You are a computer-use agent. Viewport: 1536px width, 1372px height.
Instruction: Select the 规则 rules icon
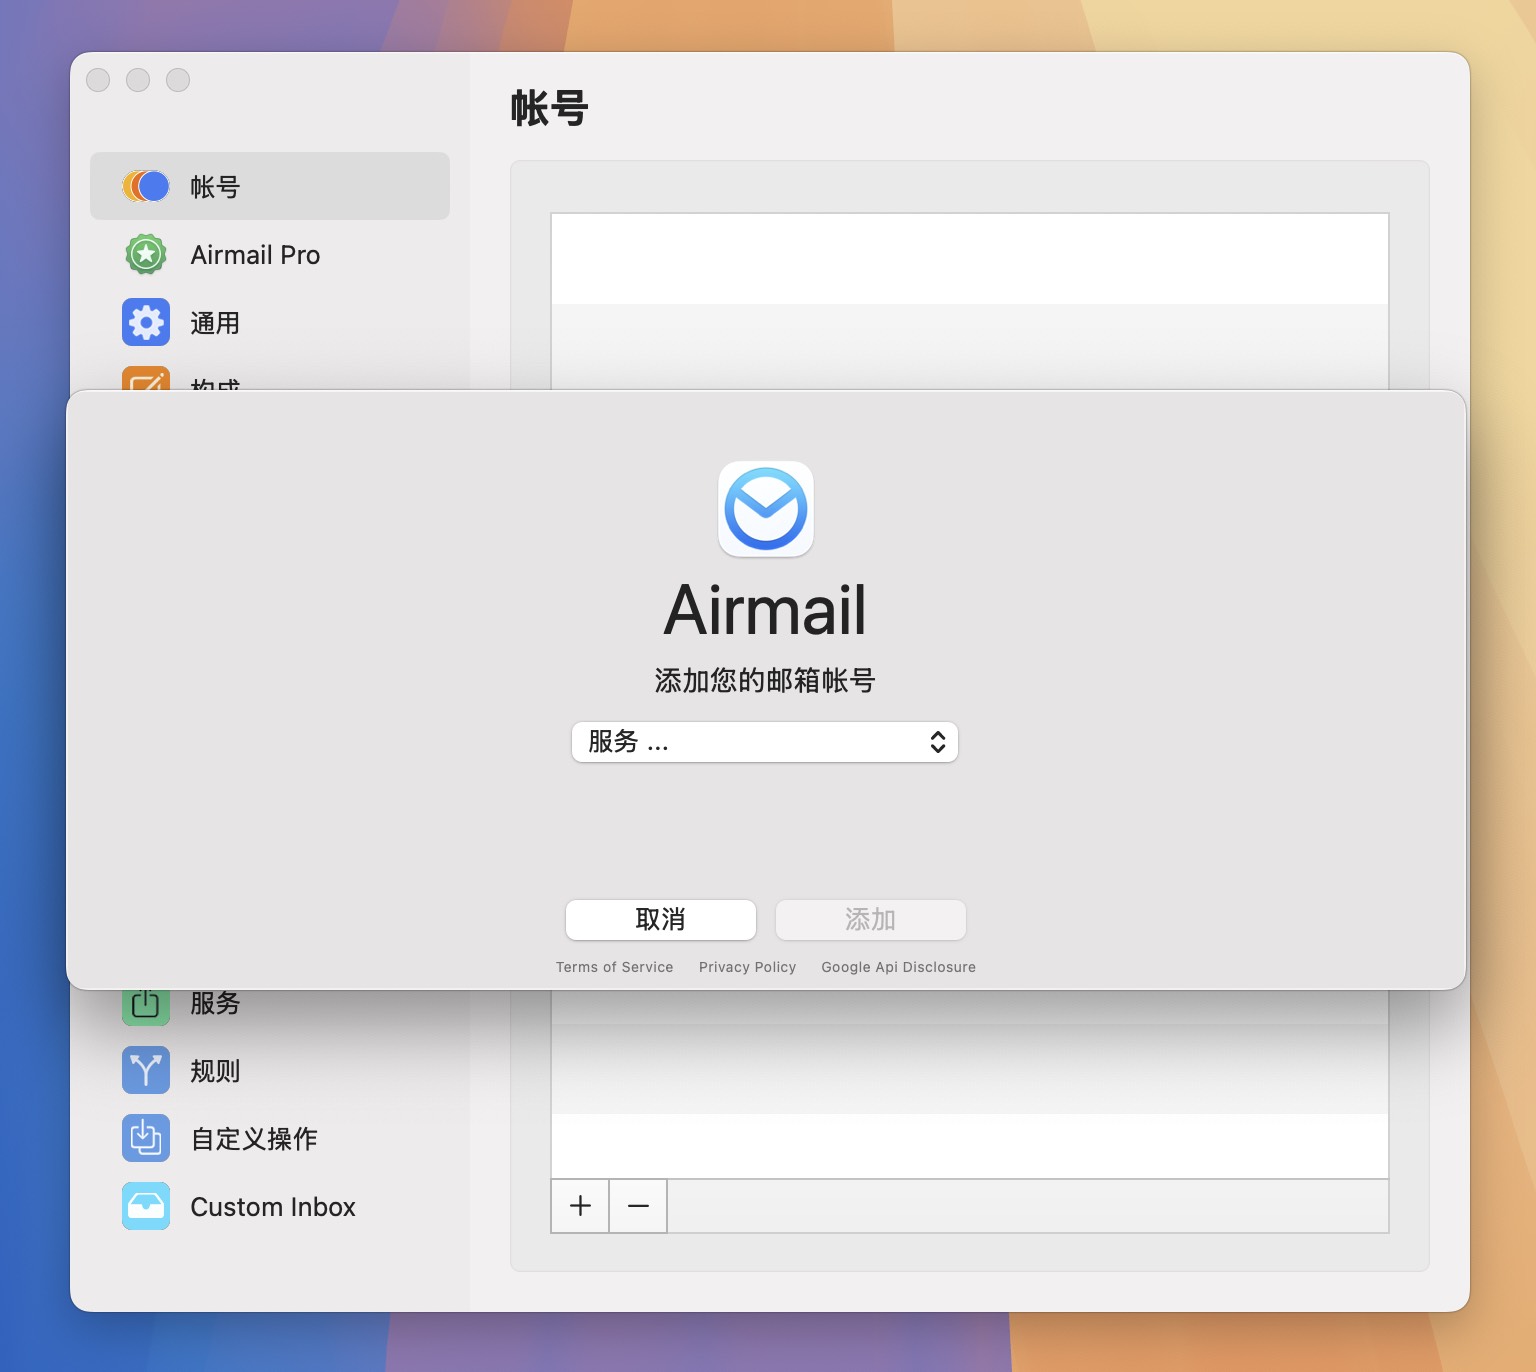pyautogui.click(x=146, y=1070)
